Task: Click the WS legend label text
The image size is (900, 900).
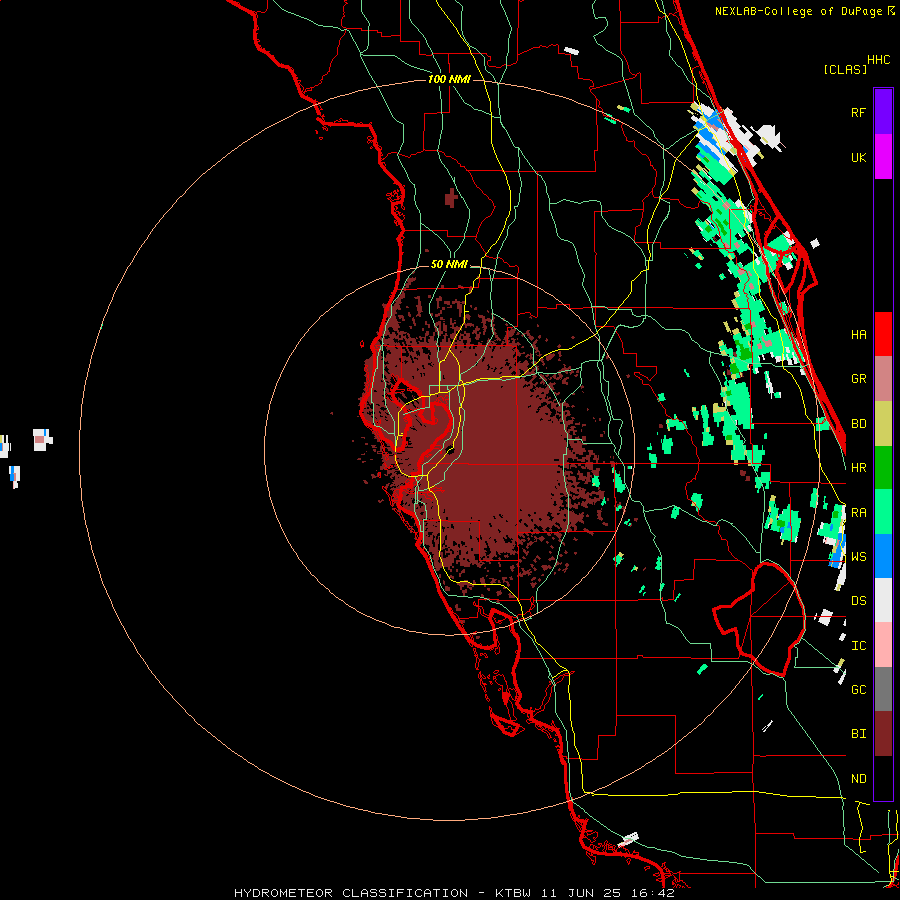Action: click(x=858, y=557)
